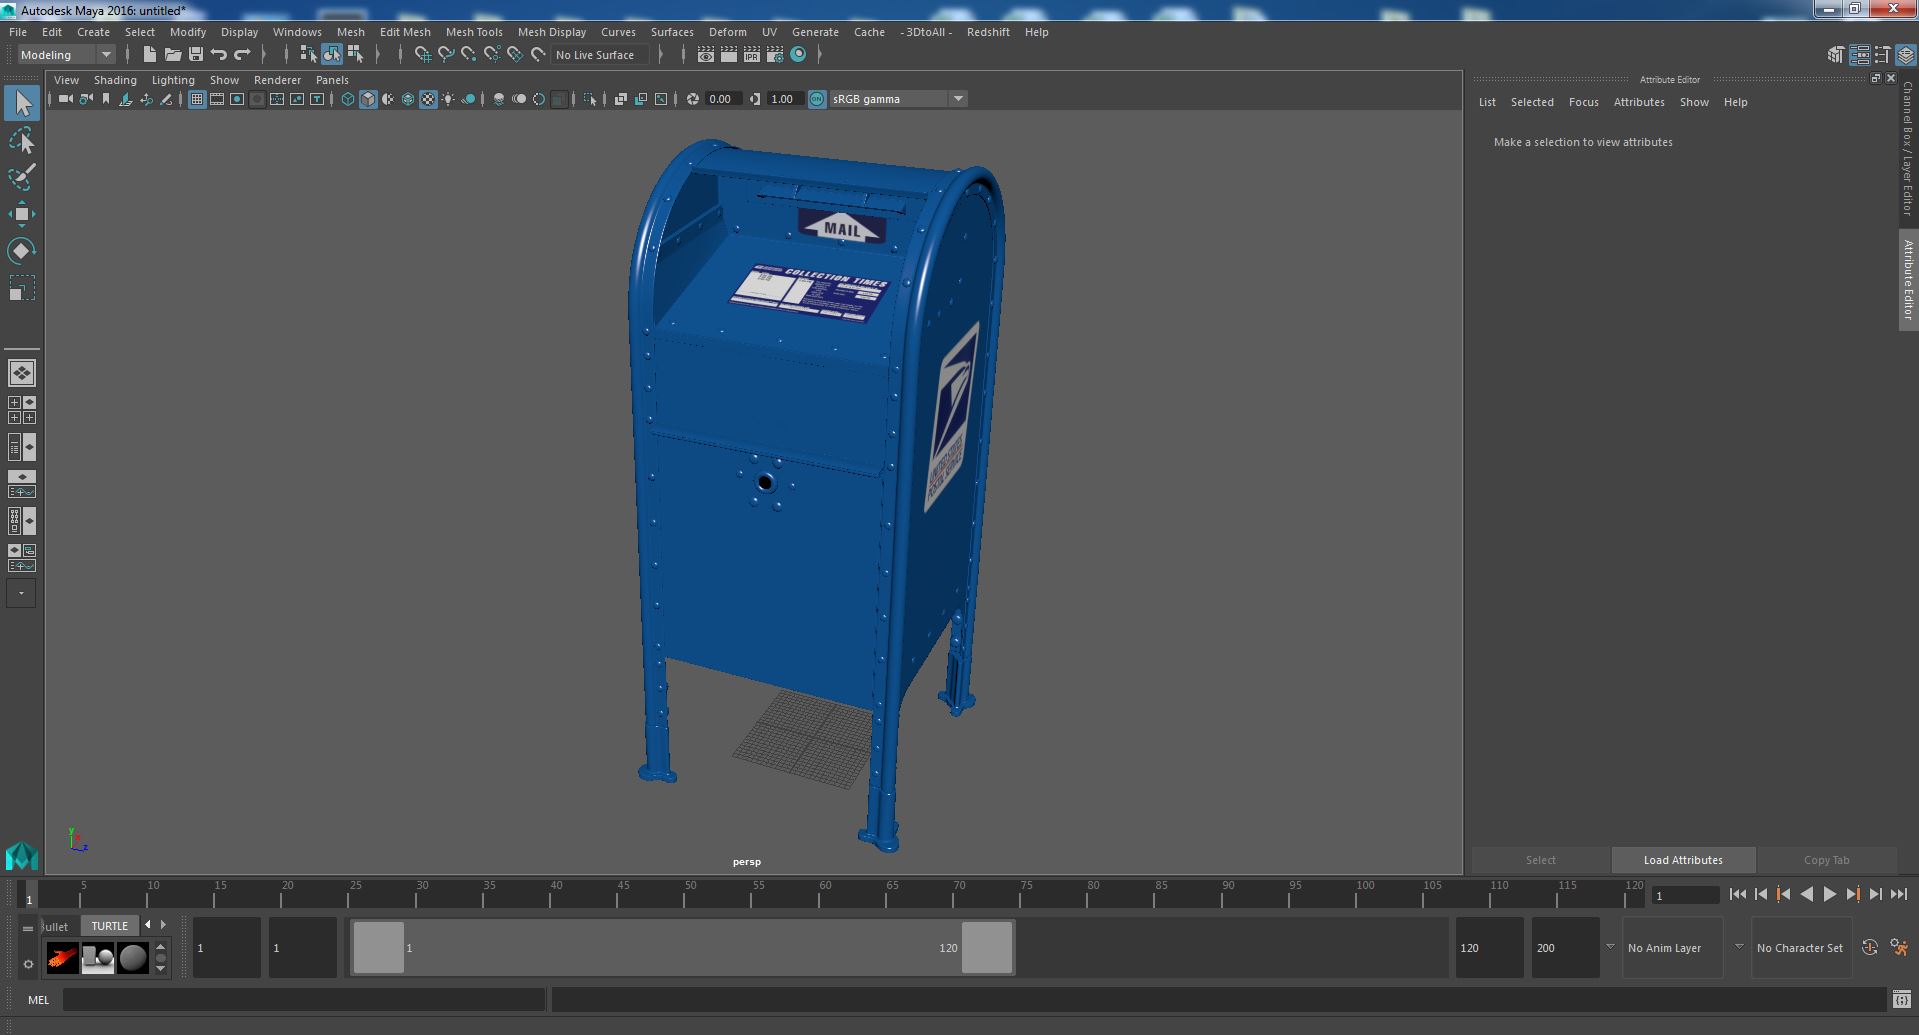This screenshot has height=1035, width=1919.
Task: Expand extra layout options arrow below layouts
Action: (22, 593)
